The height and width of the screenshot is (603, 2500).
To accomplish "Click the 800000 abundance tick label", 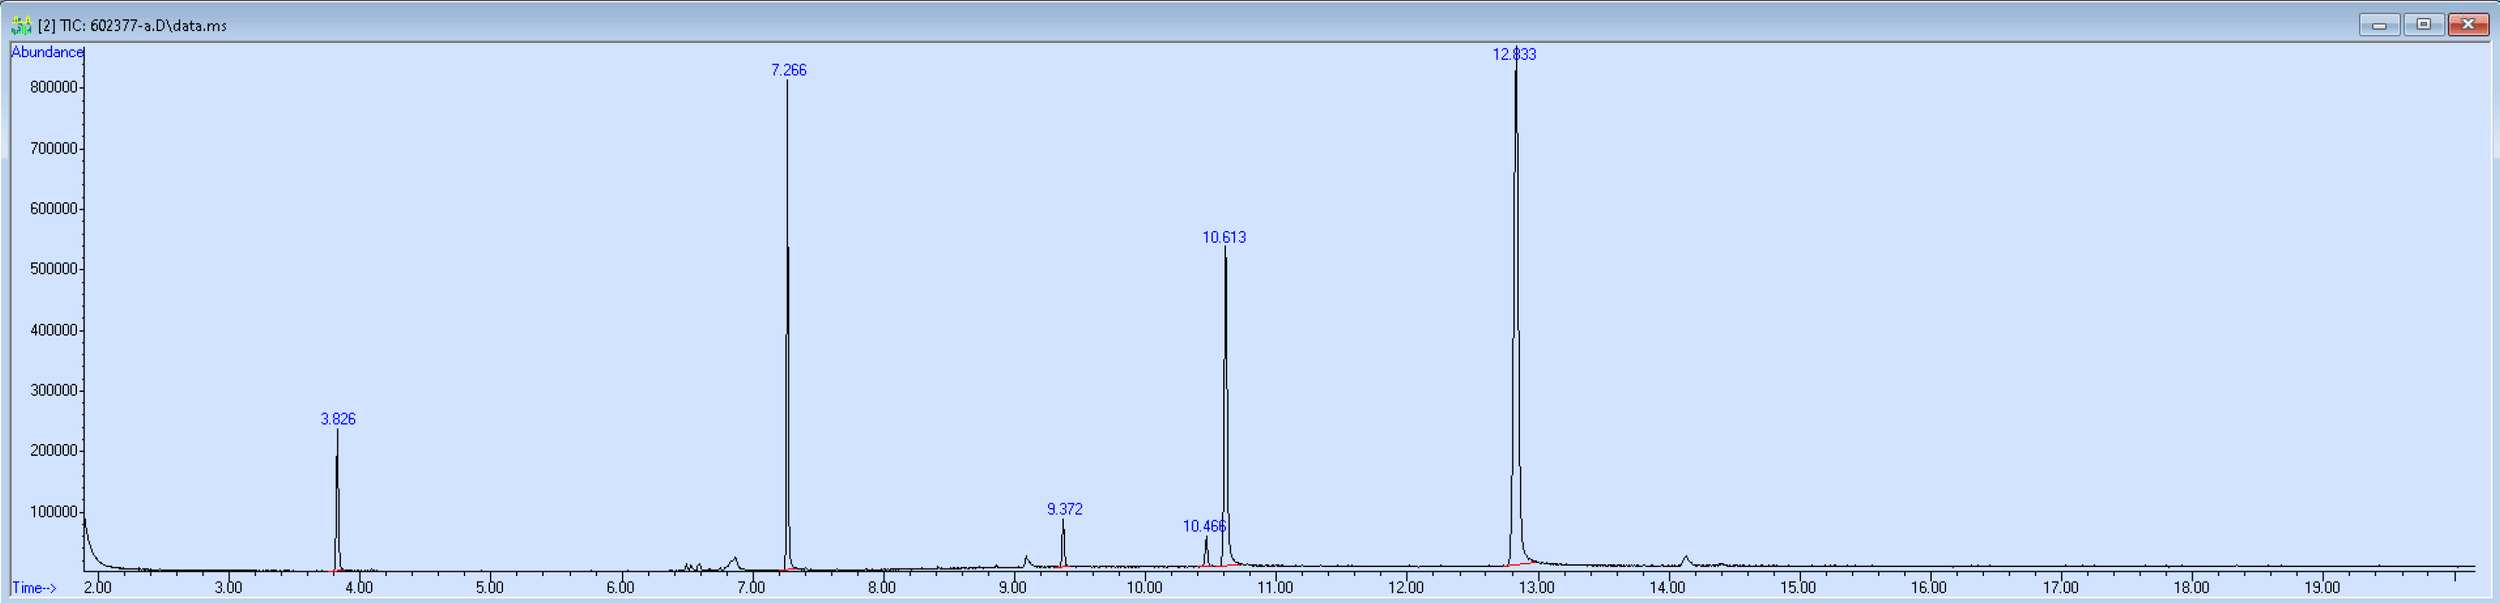I will 54,87.
